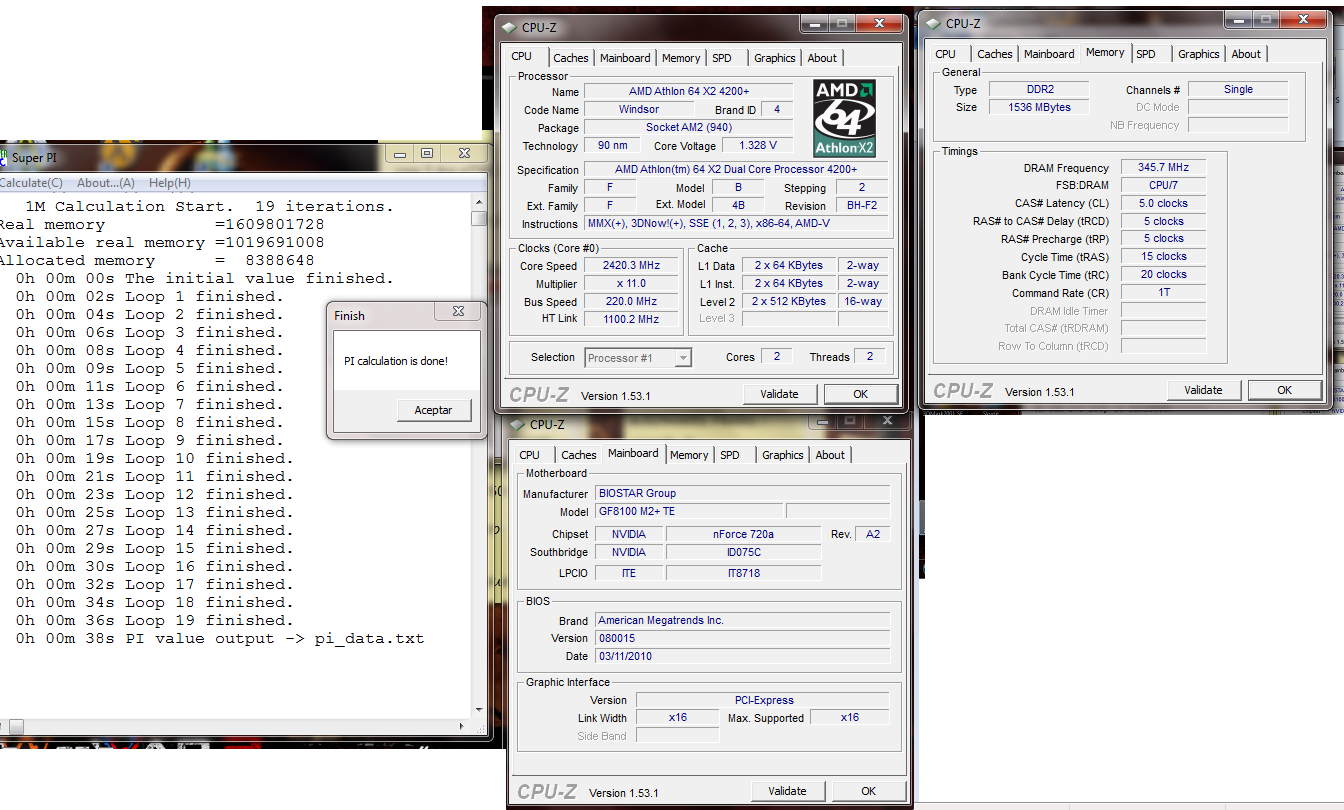Select Graphics tab in the Memory window
The width and height of the screenshot is (1344, 810).
pyautogui.click(x=1199, y=54)
